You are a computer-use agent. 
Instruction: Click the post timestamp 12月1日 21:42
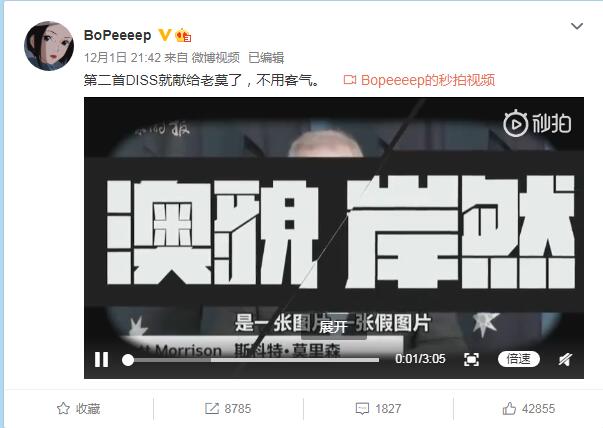[122, 58]
